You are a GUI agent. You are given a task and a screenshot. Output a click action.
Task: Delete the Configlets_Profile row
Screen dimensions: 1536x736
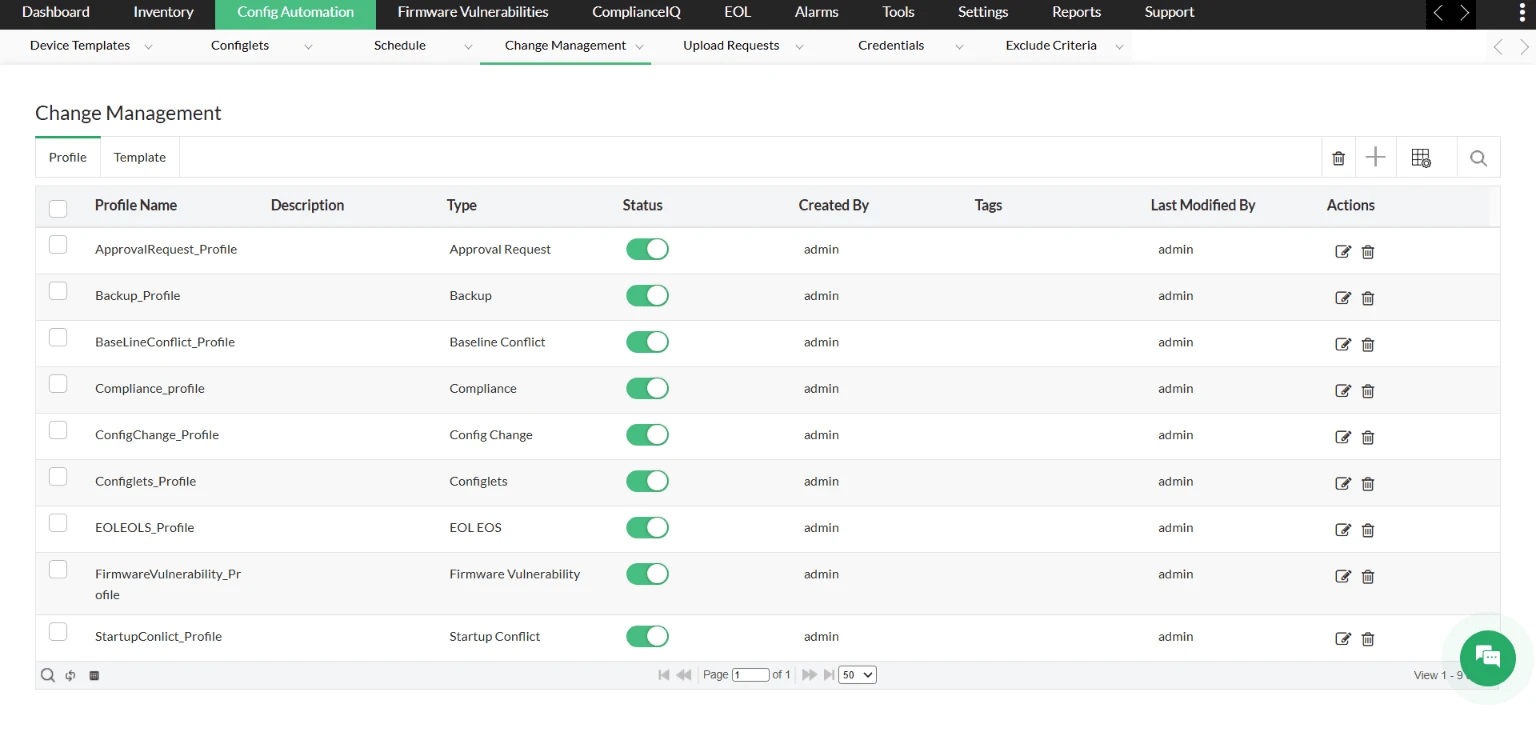(1368, 484)
